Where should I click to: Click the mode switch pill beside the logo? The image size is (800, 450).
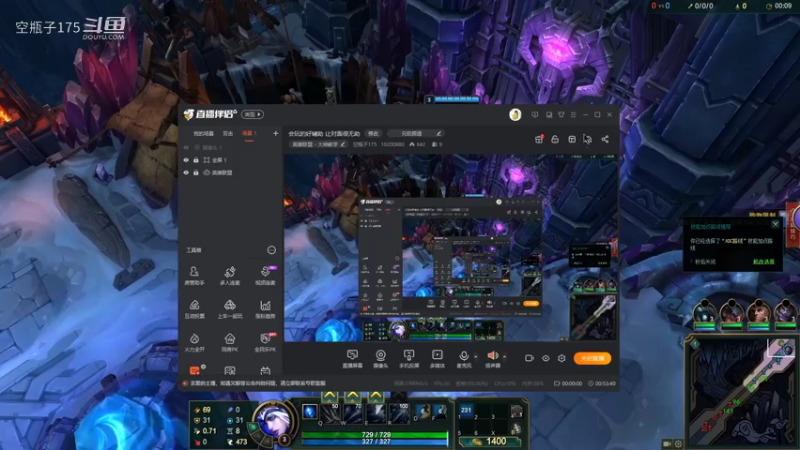click(x=253, y=115)
